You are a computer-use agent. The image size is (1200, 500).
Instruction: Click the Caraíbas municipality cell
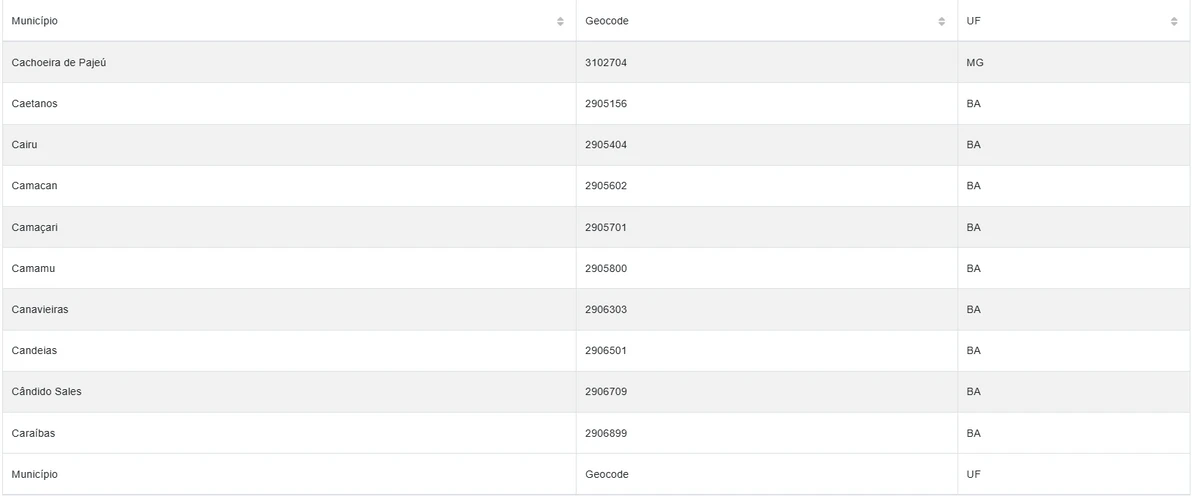click(x=35, y=433)
